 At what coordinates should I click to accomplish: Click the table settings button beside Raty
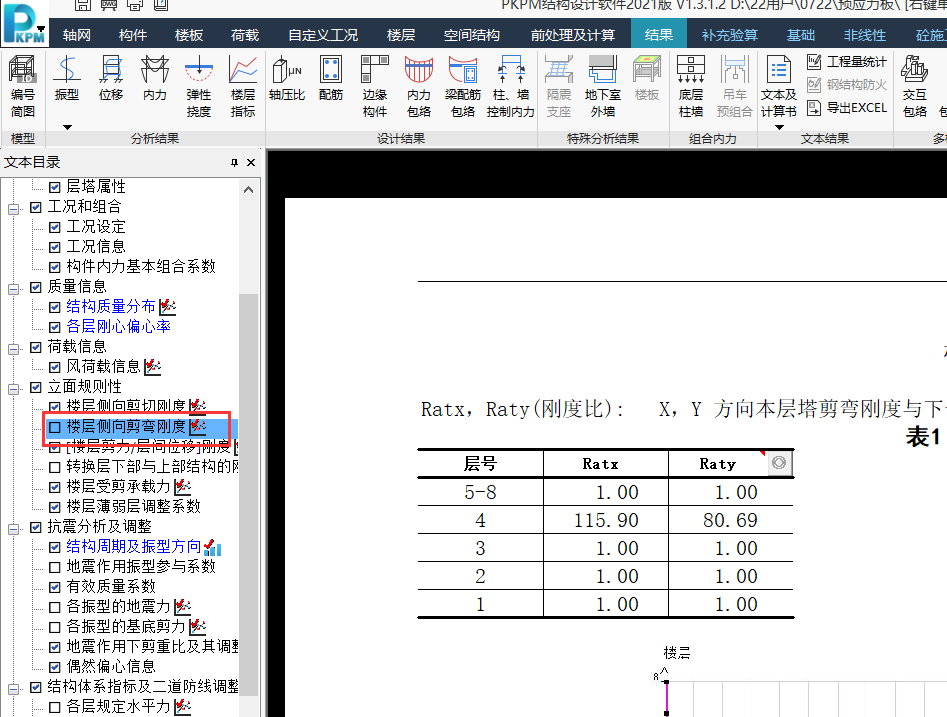coord(779,463)
